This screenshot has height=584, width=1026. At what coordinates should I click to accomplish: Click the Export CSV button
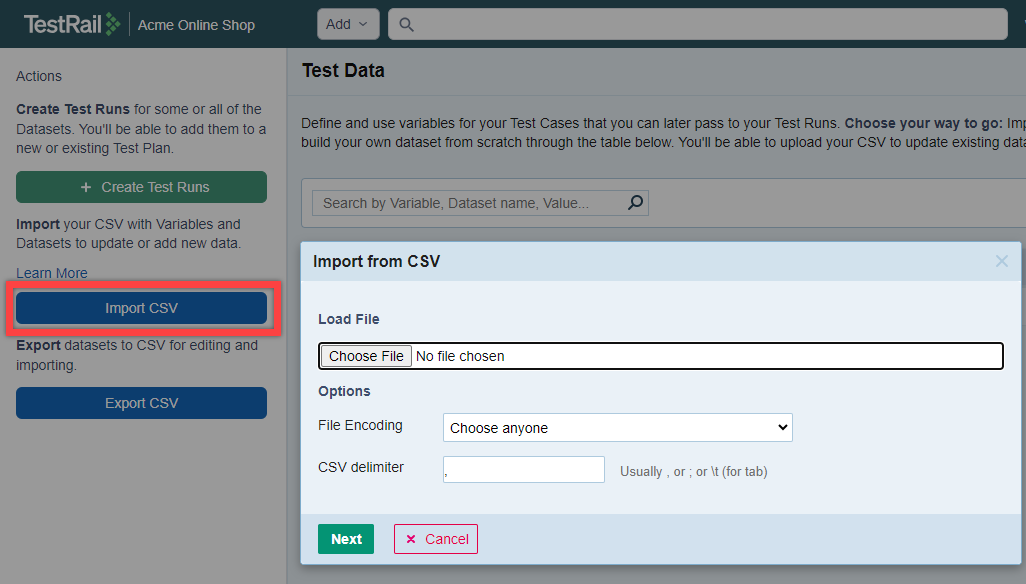pyautogui.click(x=141, y=403)
